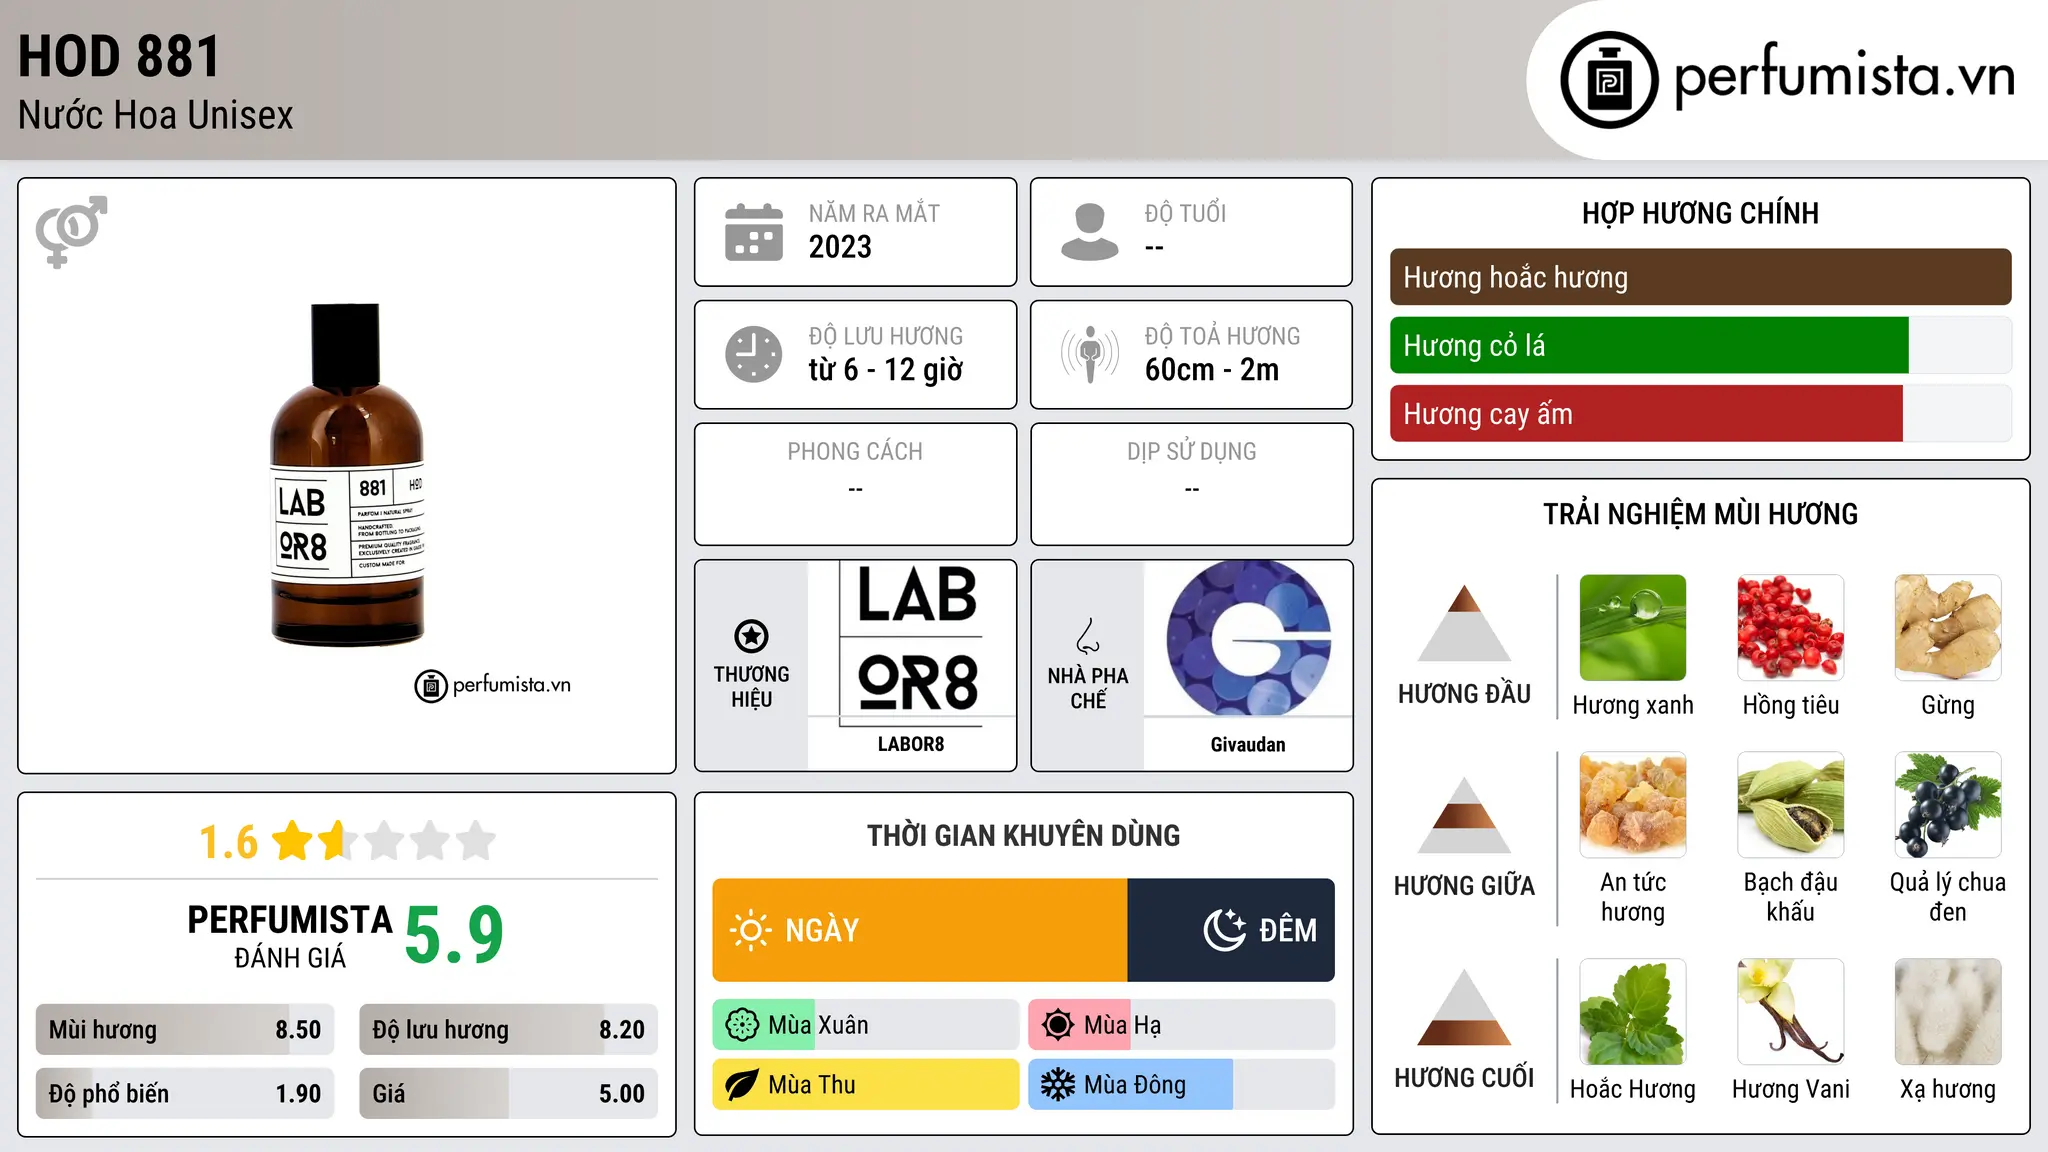Click the PHONG CÁCH label
This screenshot has height=1152, width=2048.
point(855,451)
